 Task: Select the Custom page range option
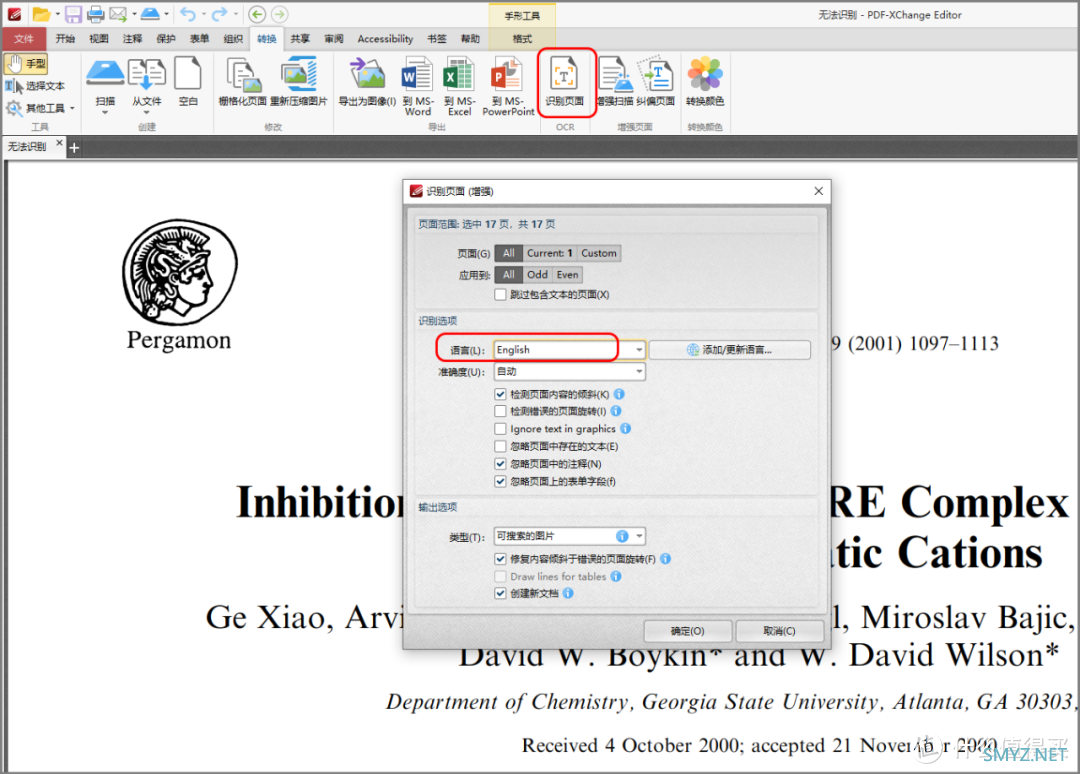pyautogui.click(x=599, y=253)
